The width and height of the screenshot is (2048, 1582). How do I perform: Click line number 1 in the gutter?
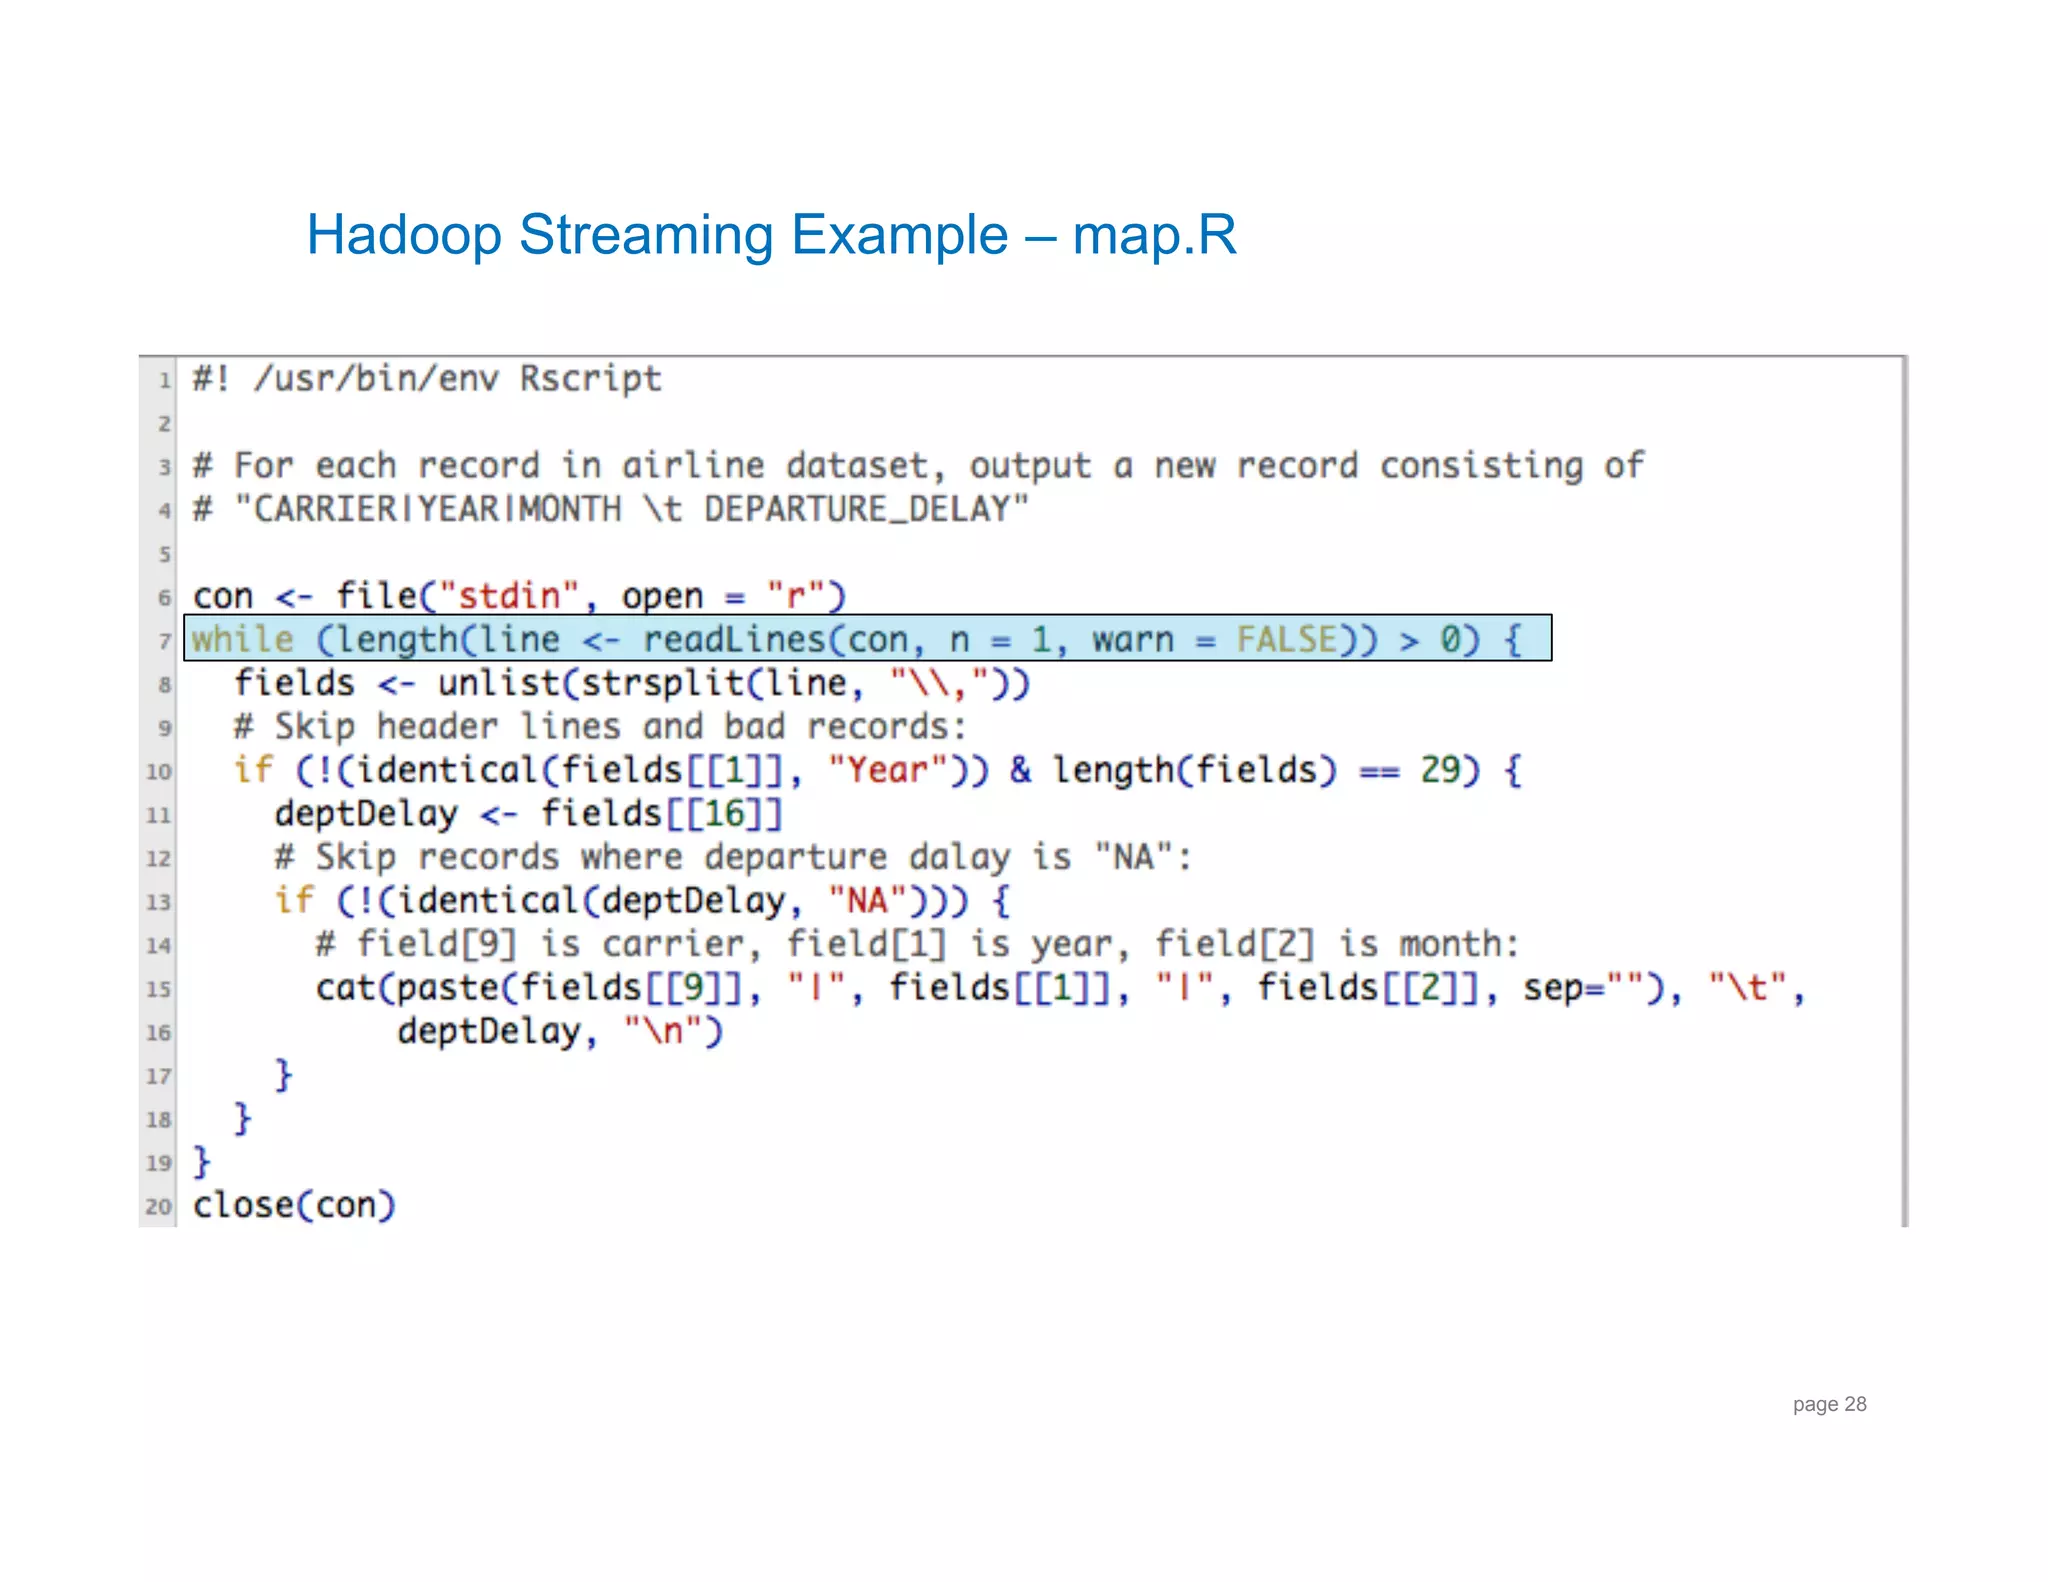pos(165,381)
